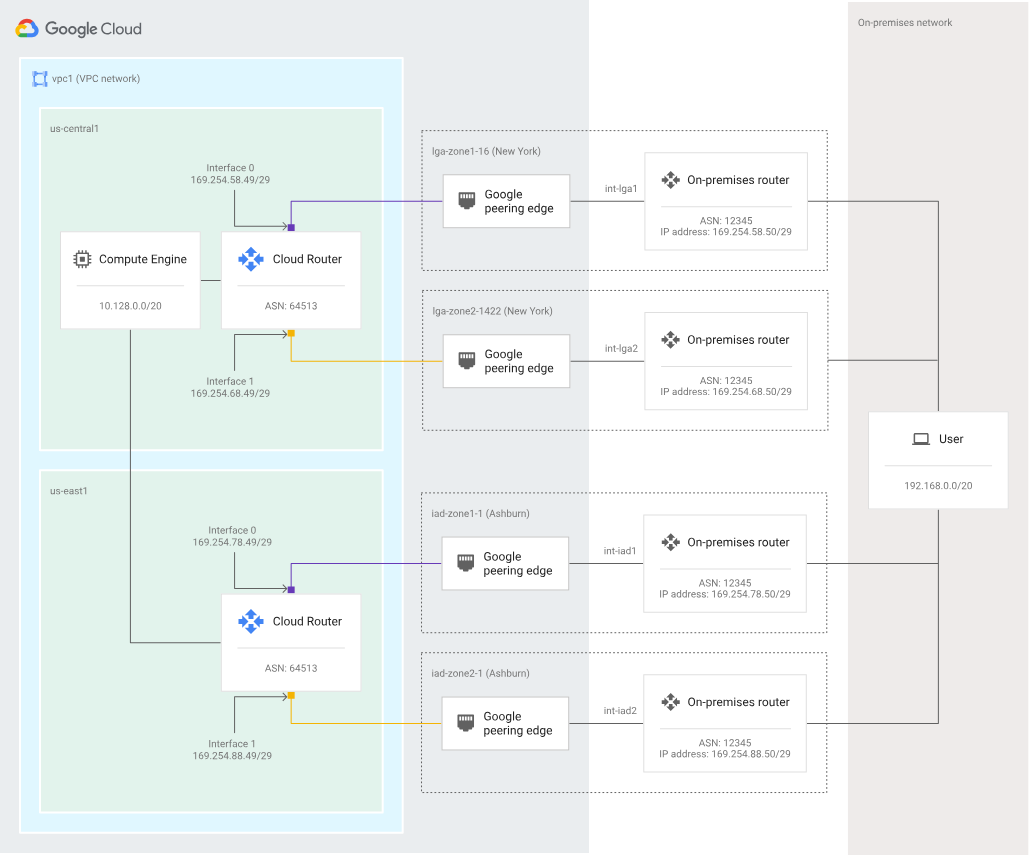Select the 'int-iad2' link label
1029x855 pixels.
620,711
